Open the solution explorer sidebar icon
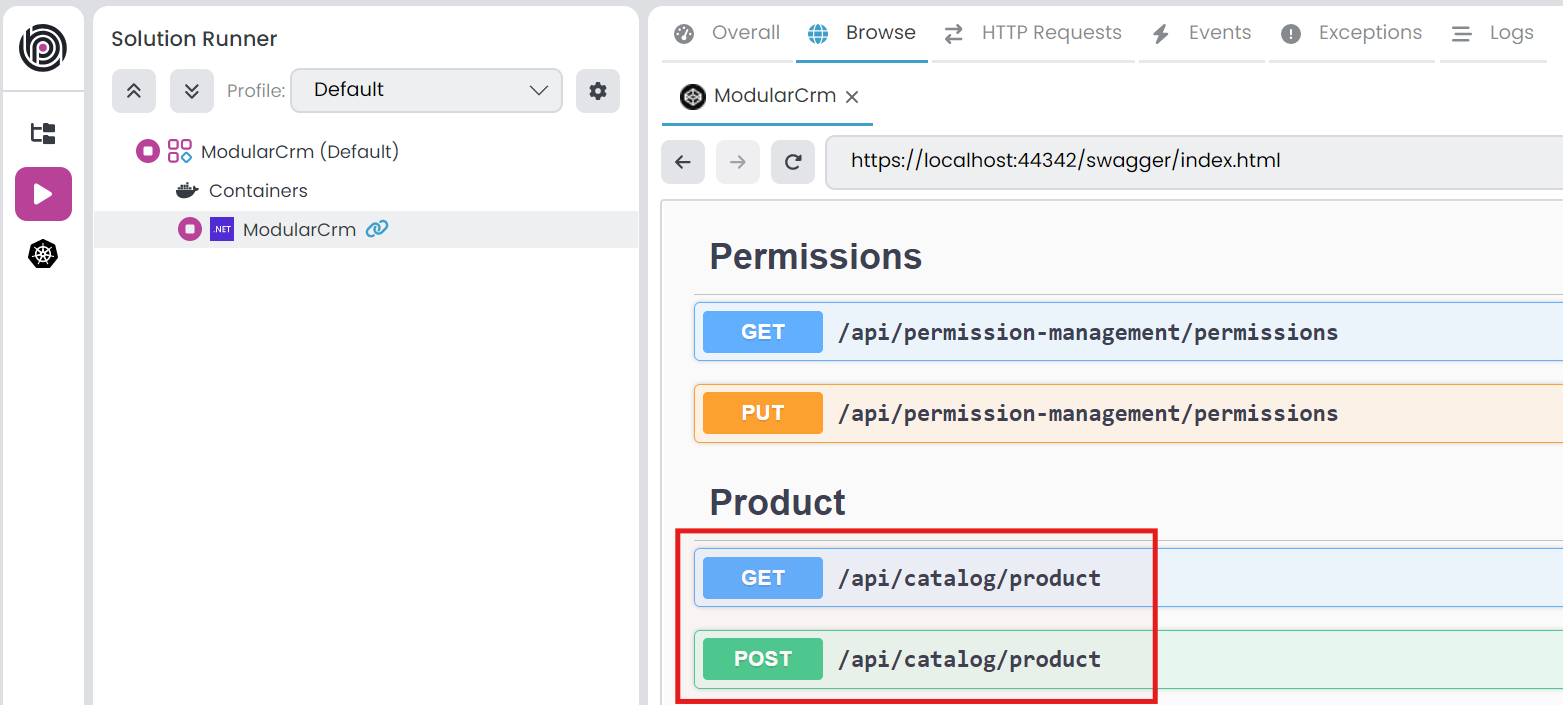 click(43, 133)
